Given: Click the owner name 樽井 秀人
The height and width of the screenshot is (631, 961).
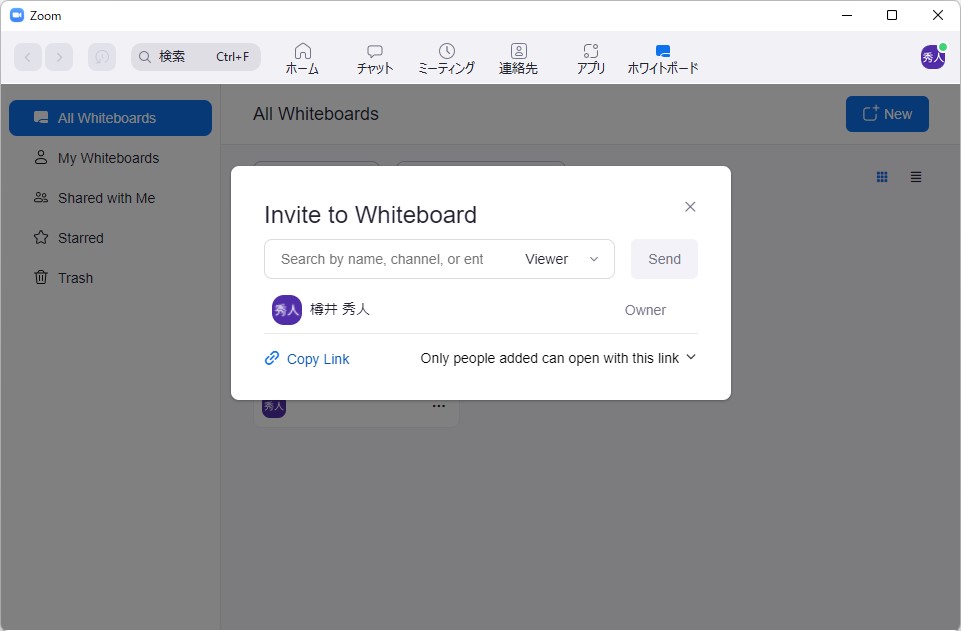Looking at the screenshot, I should (x=340, y=309).
